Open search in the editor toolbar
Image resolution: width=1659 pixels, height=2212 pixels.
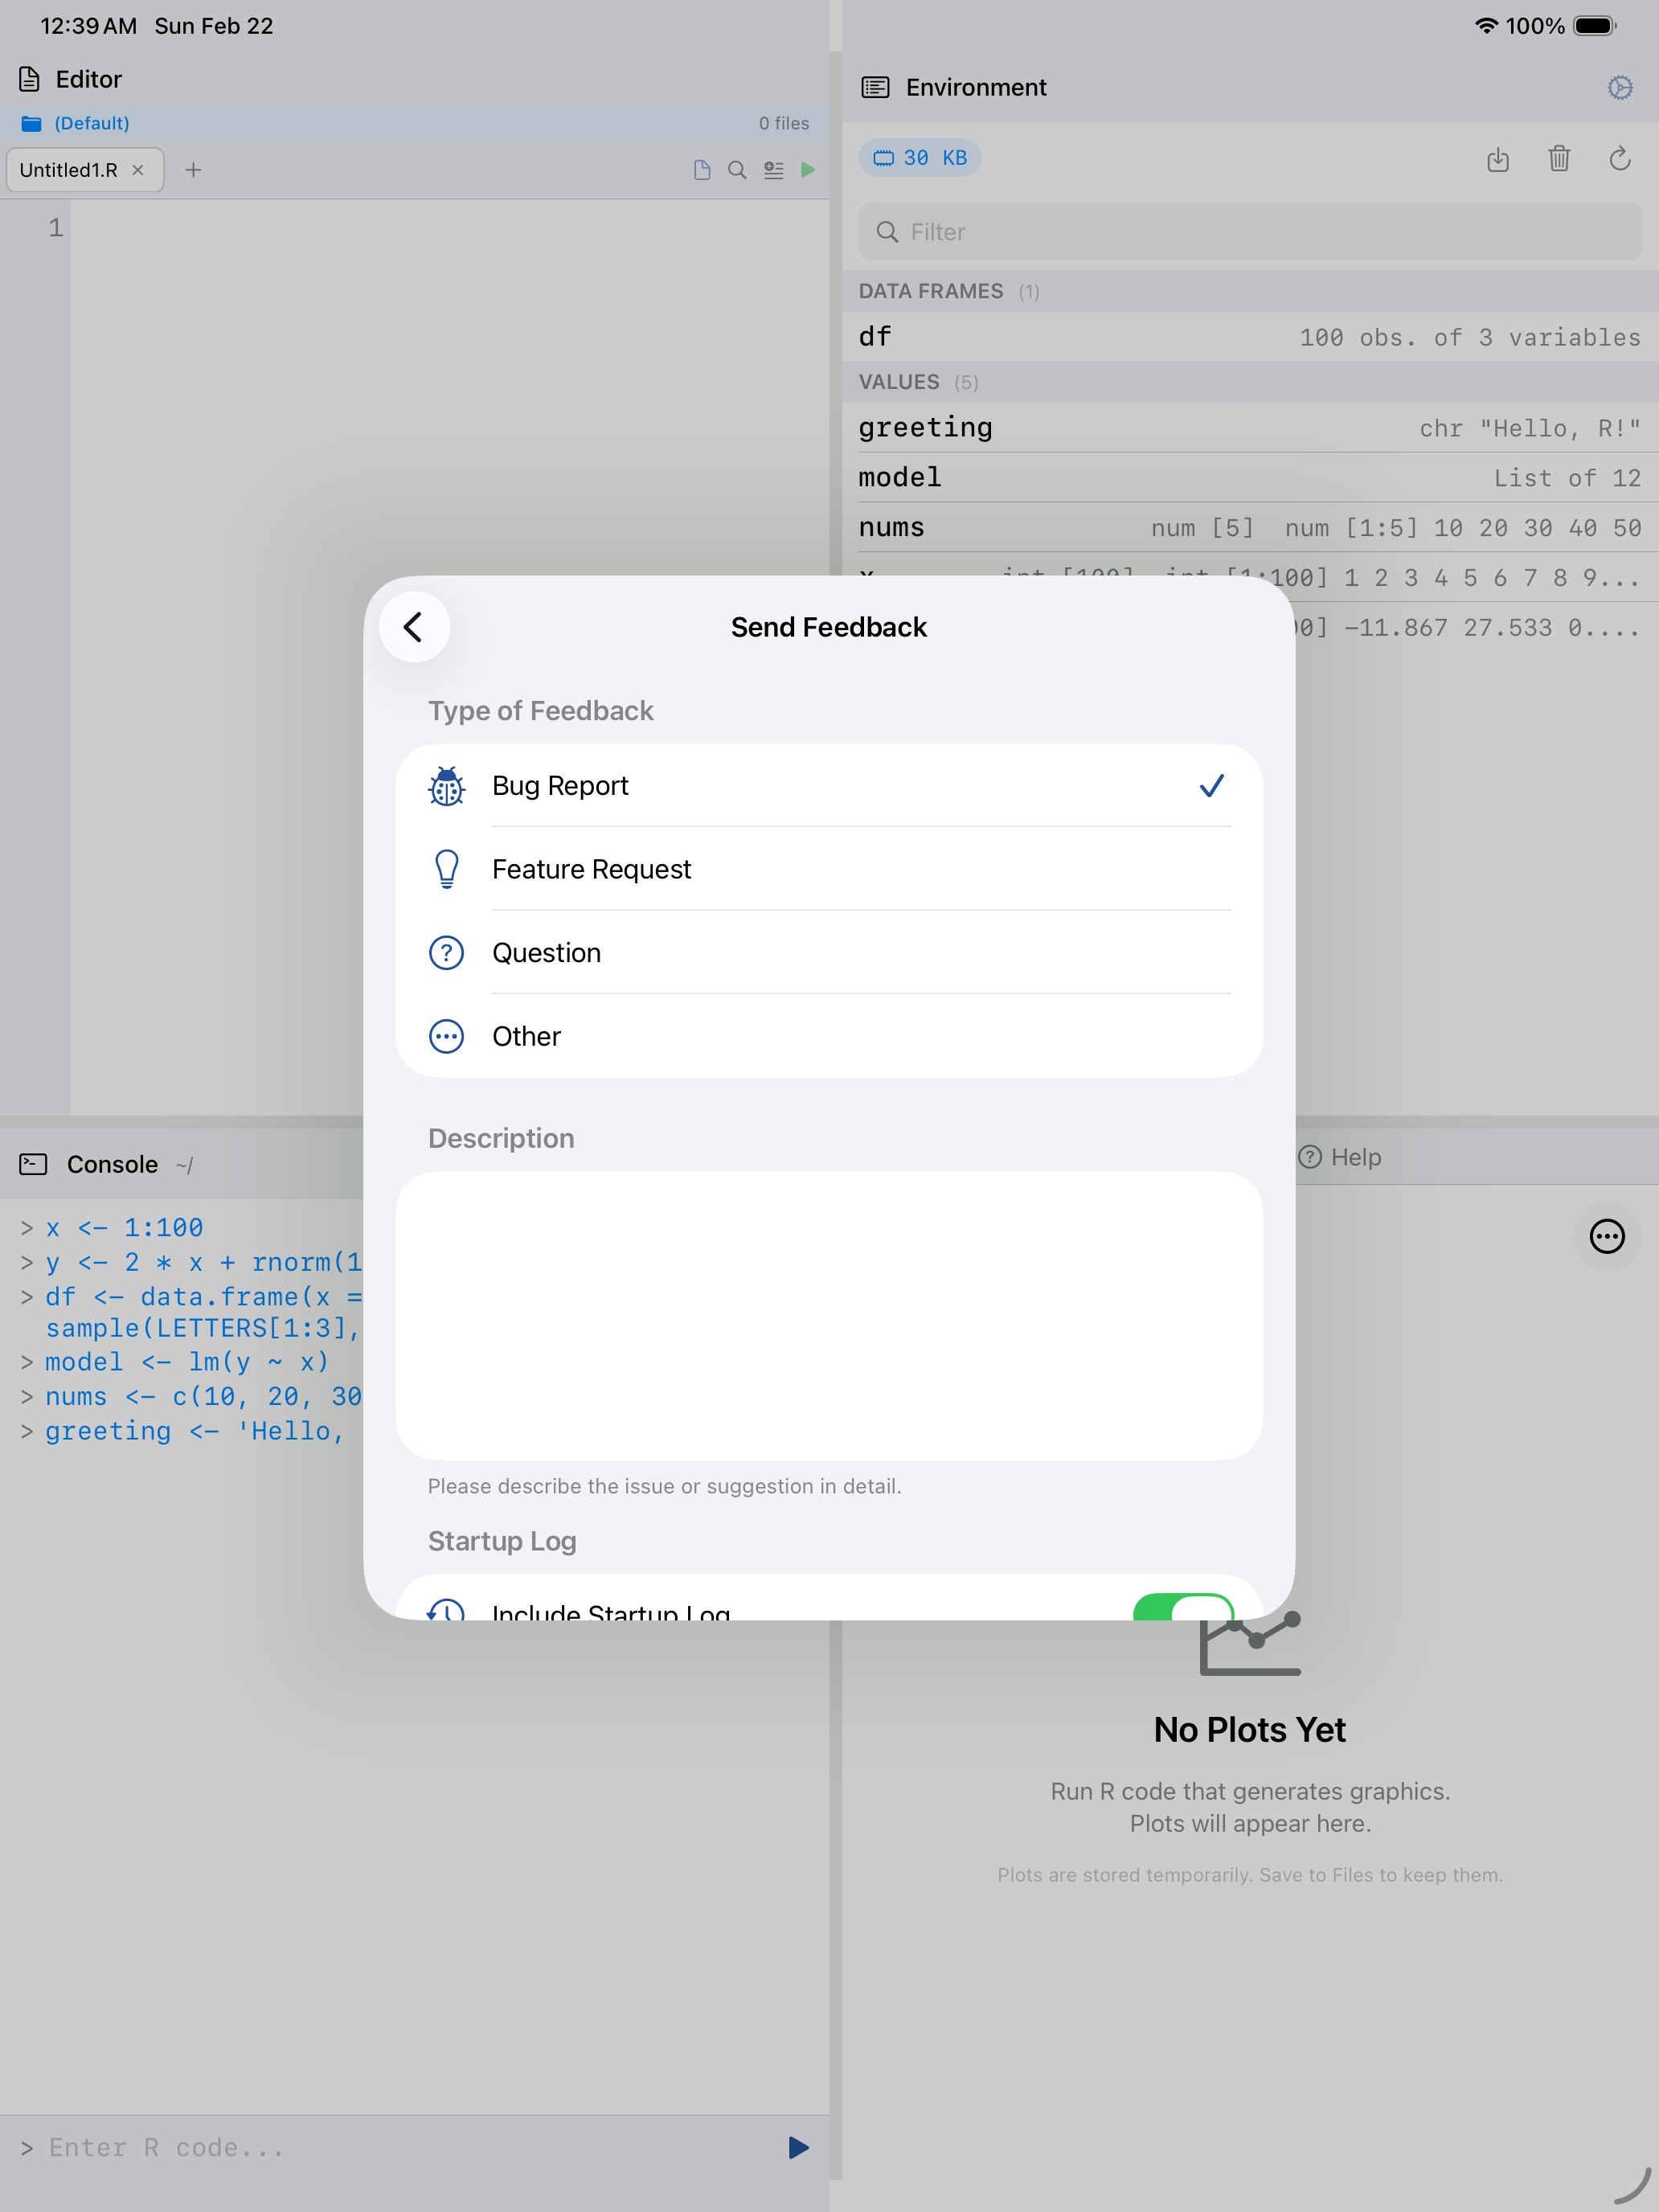(x=738, y=170)
